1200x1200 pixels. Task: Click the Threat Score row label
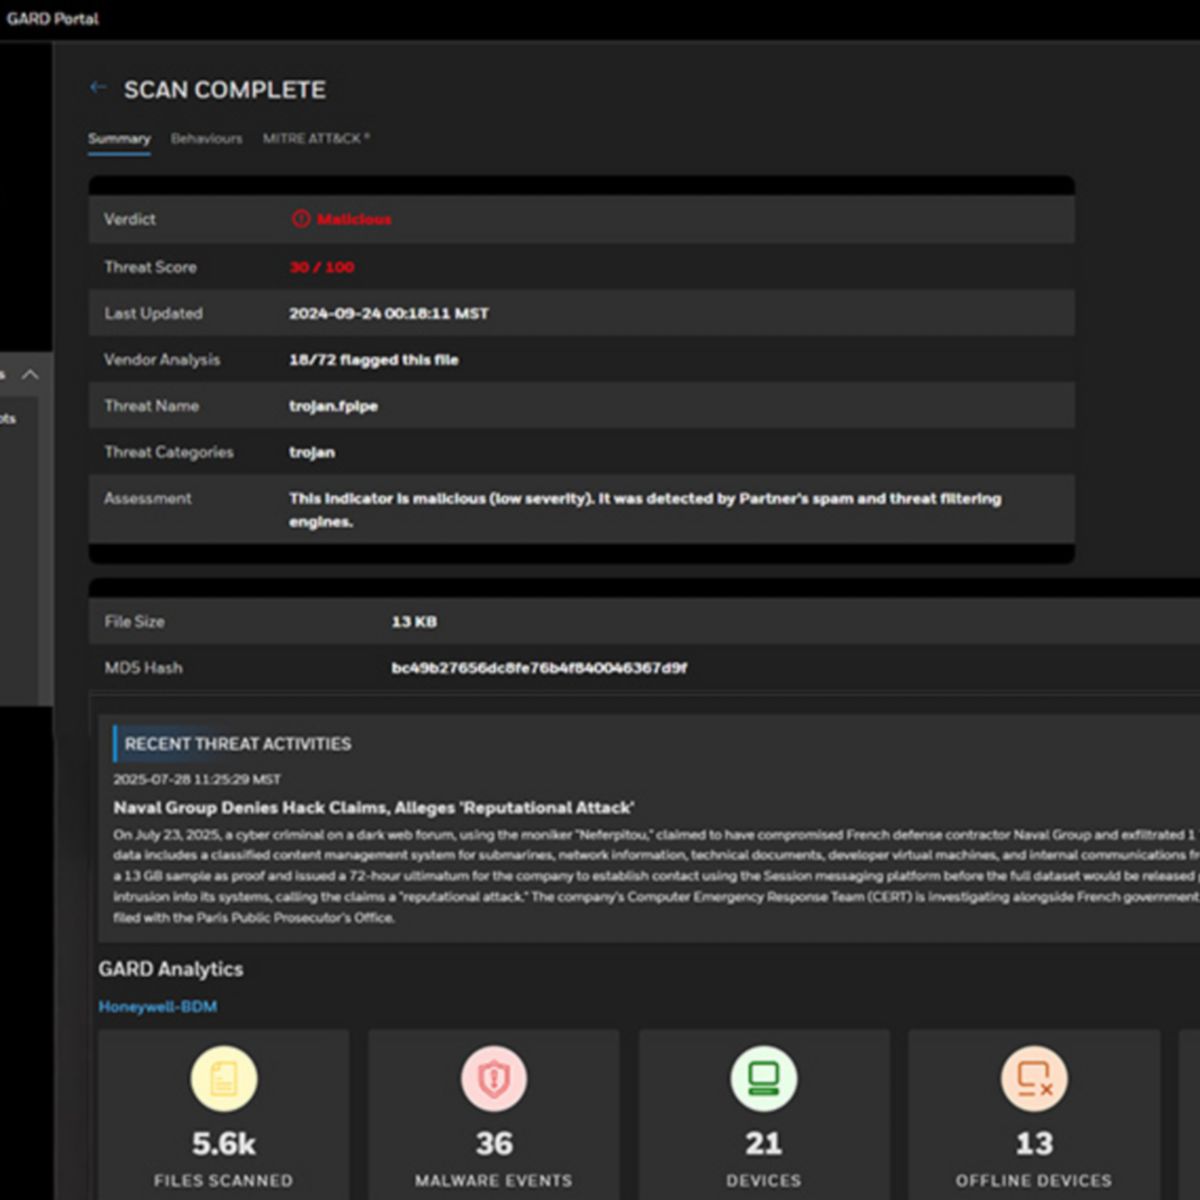pos(150,267)
